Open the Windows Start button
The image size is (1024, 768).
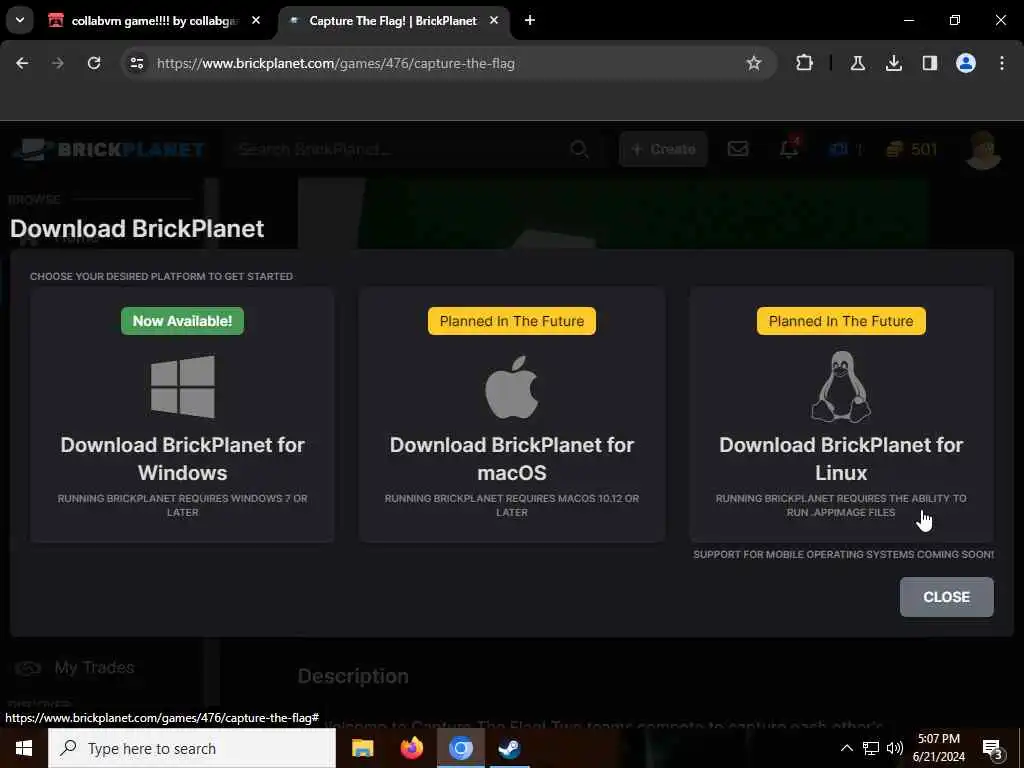click(24, 748)
